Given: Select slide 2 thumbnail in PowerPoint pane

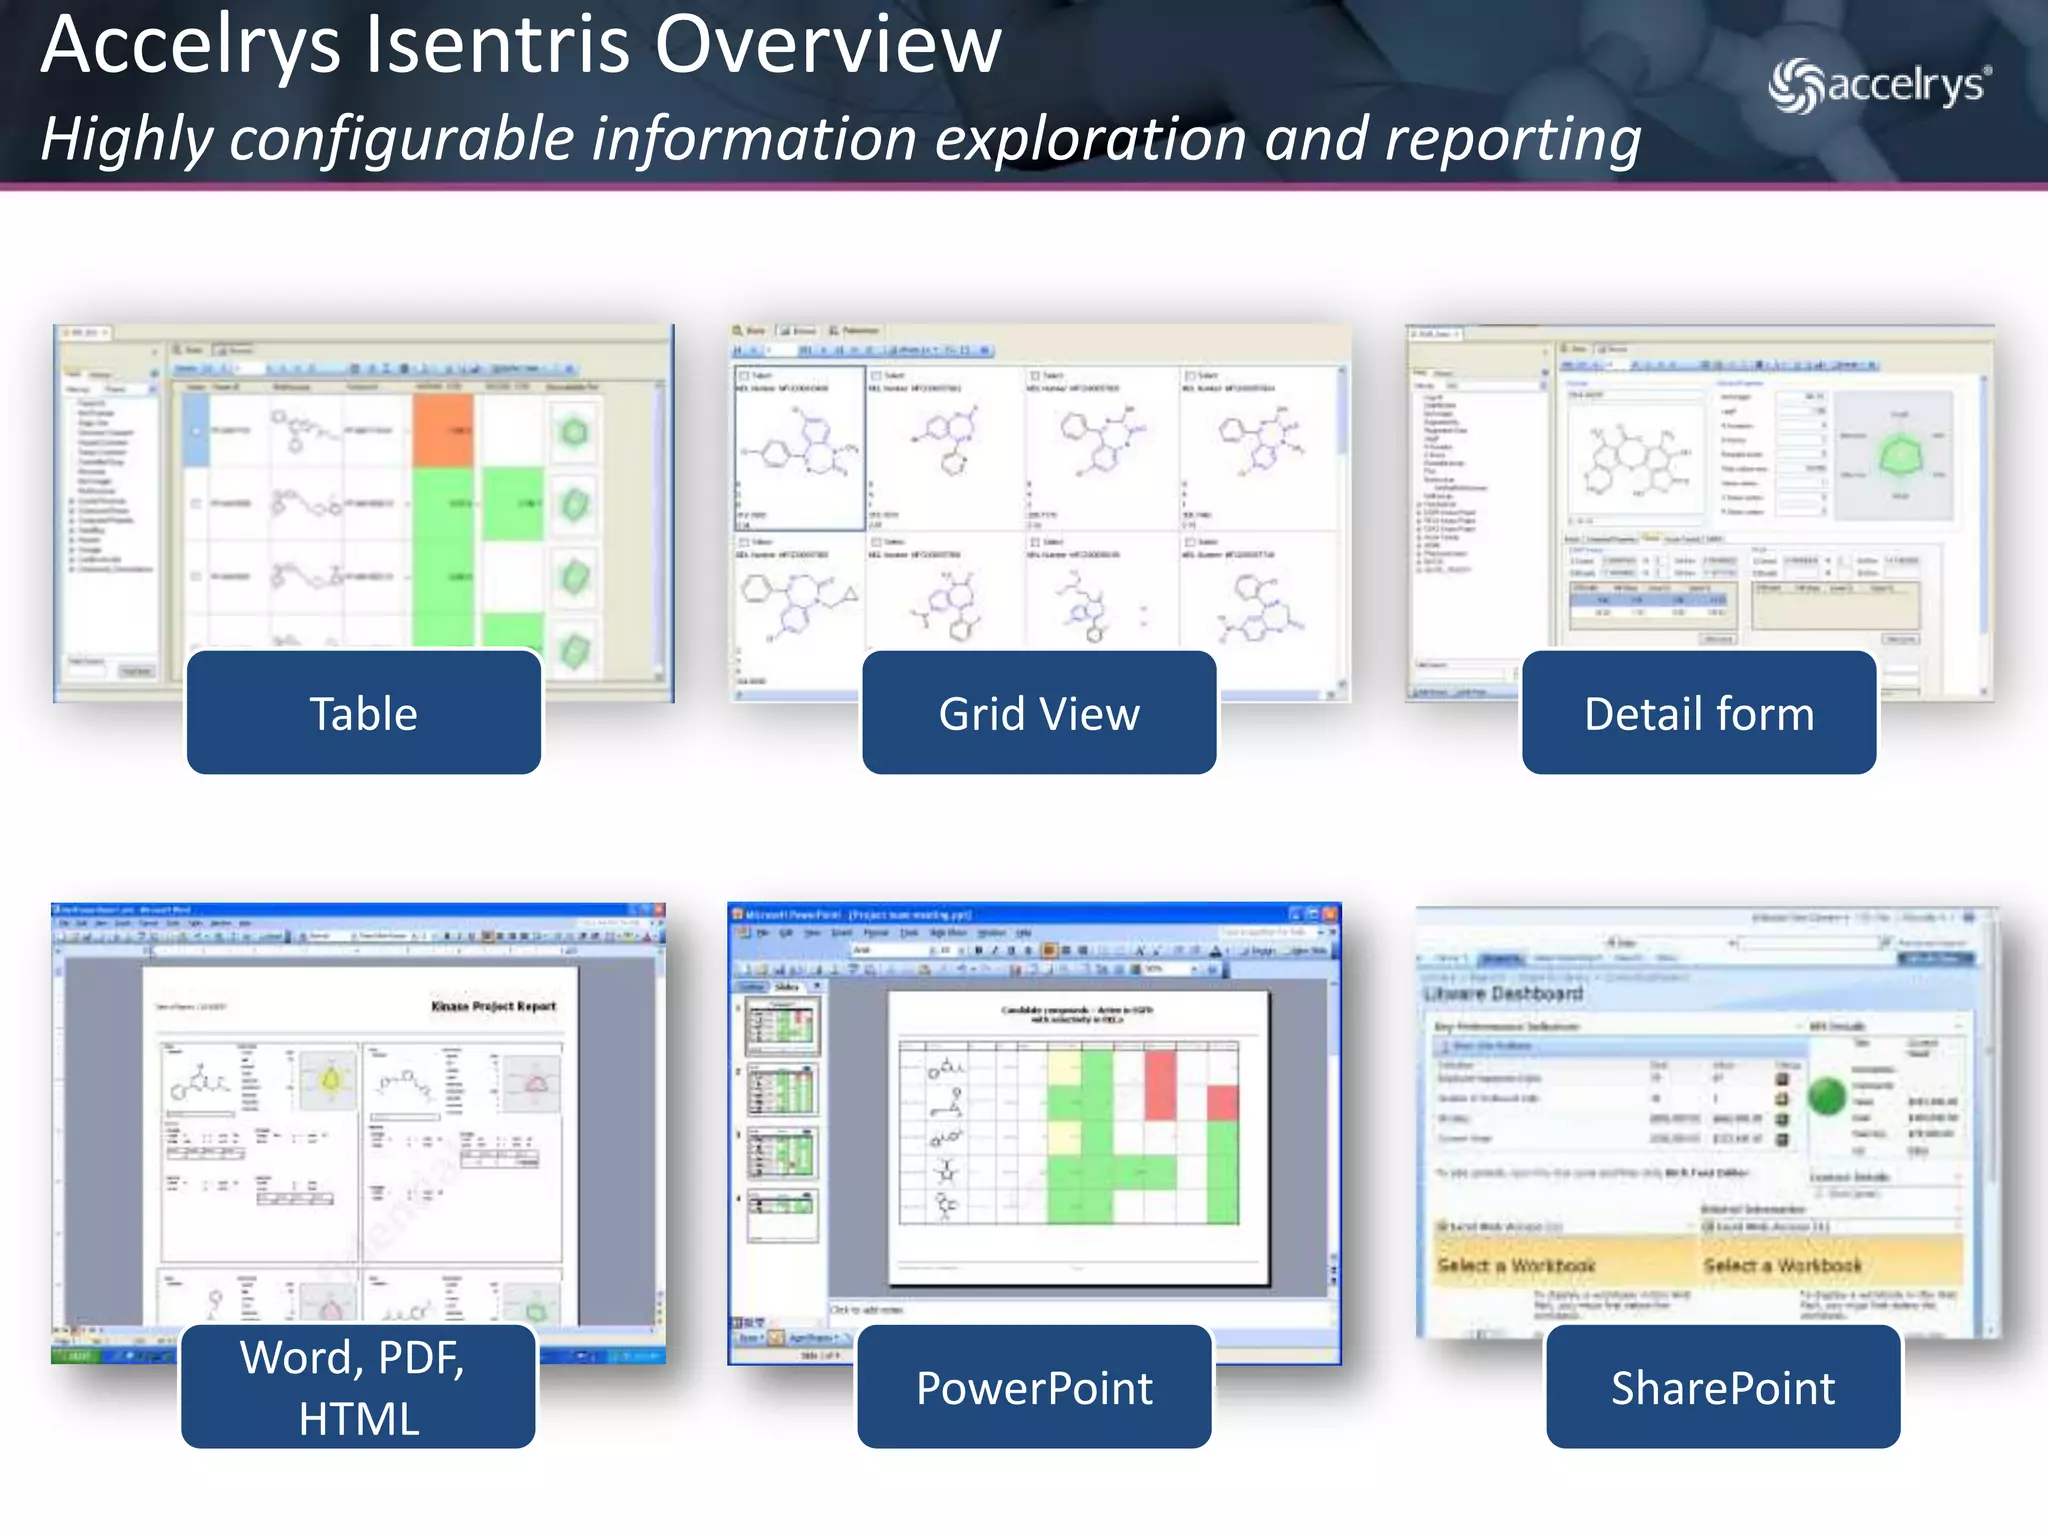Looking at the screenshot, I should (x=782, y=1090).
